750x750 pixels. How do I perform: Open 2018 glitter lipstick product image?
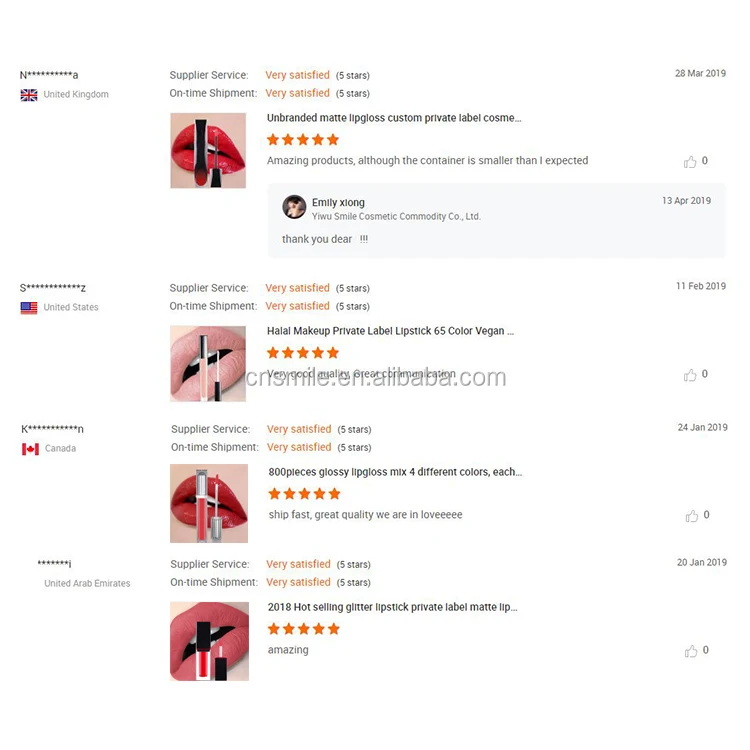tap(210, 641)
